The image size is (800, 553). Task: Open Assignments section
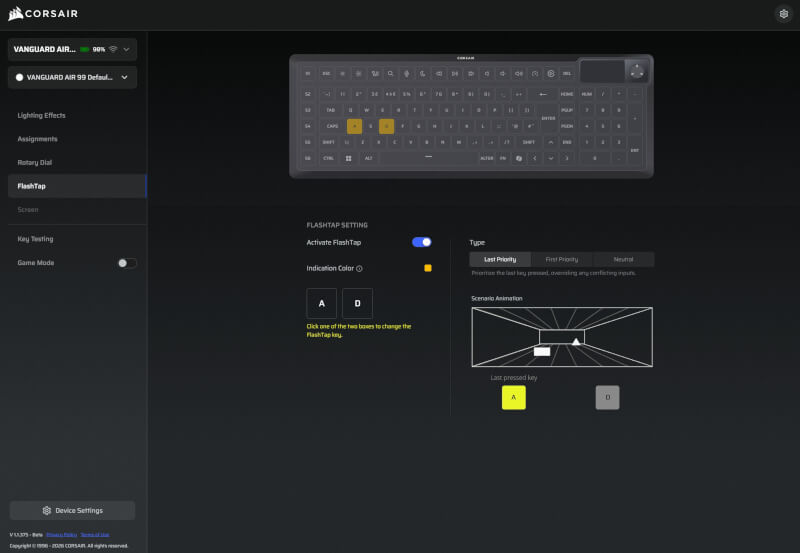[37, 139]
